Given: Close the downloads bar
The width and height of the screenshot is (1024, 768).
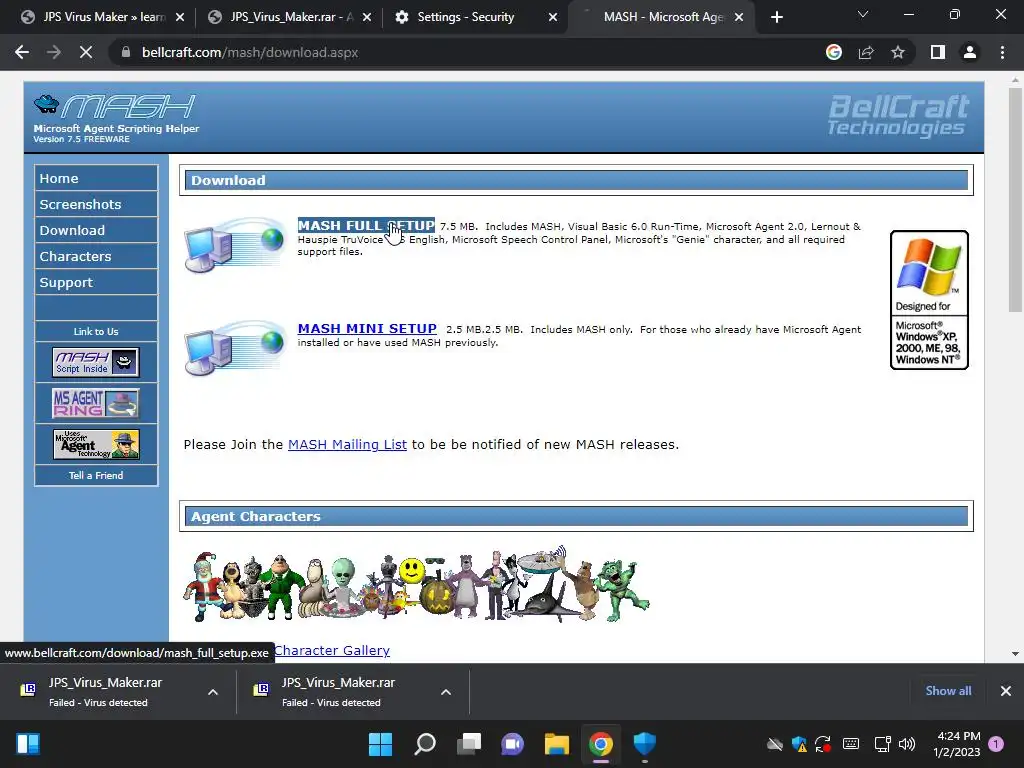Looking at the screenshot, I should pos(1006,691).
